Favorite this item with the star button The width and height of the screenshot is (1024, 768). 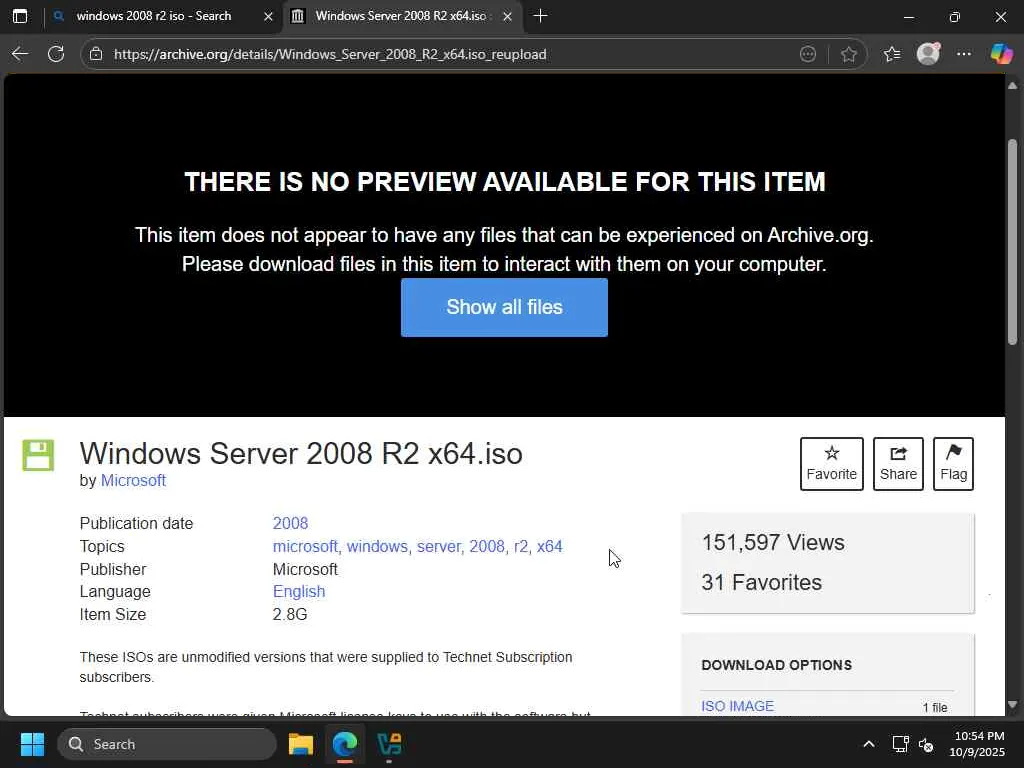click(x=831, y=464)
